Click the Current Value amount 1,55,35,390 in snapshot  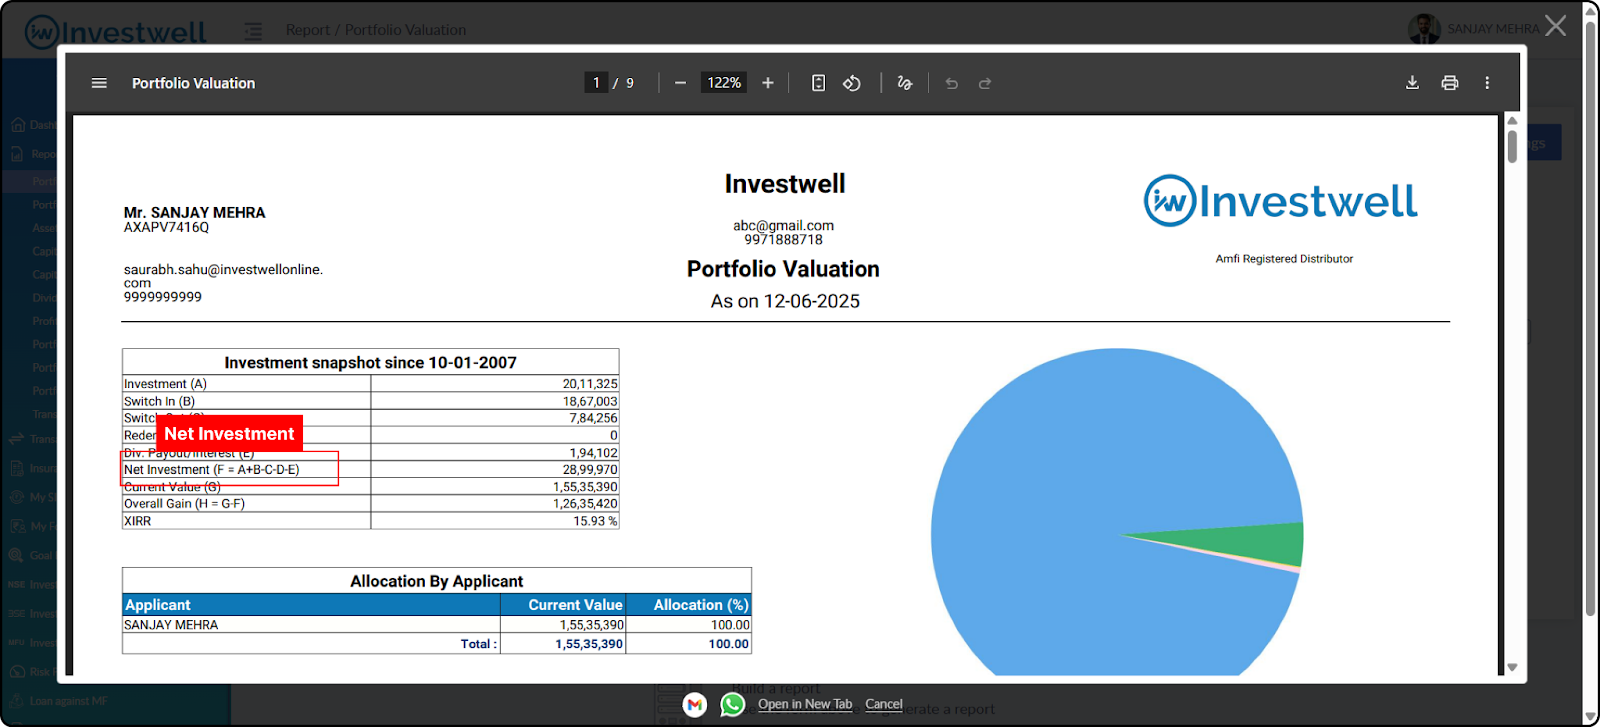pos(585,487)
